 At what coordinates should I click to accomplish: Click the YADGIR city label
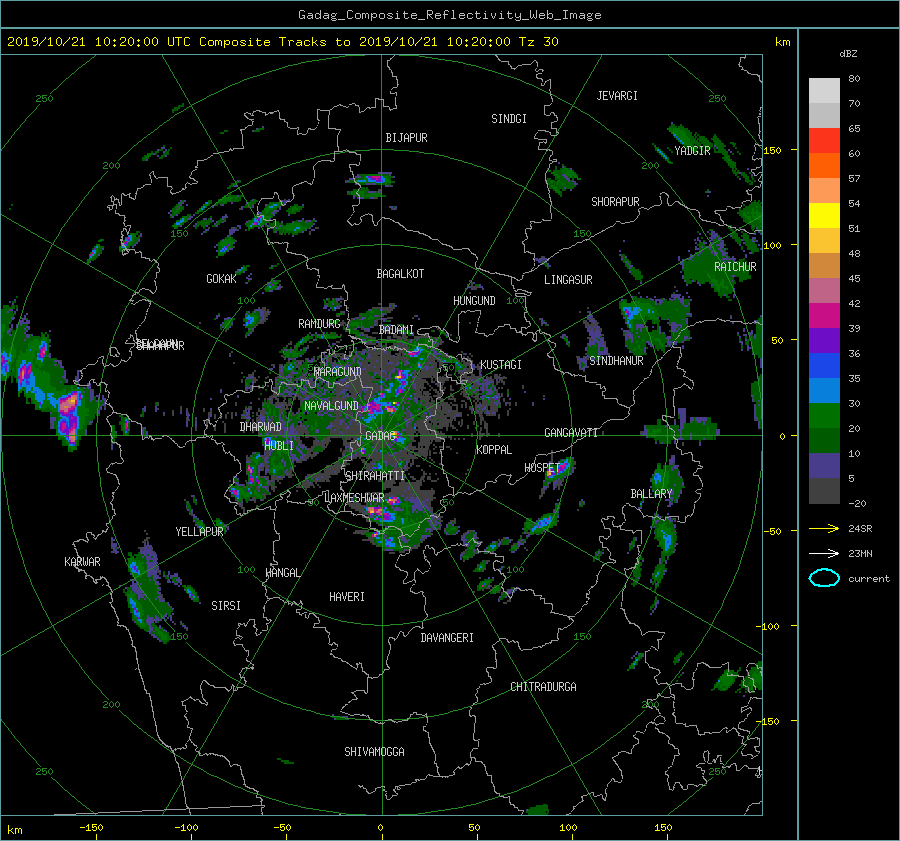[692, 151]
